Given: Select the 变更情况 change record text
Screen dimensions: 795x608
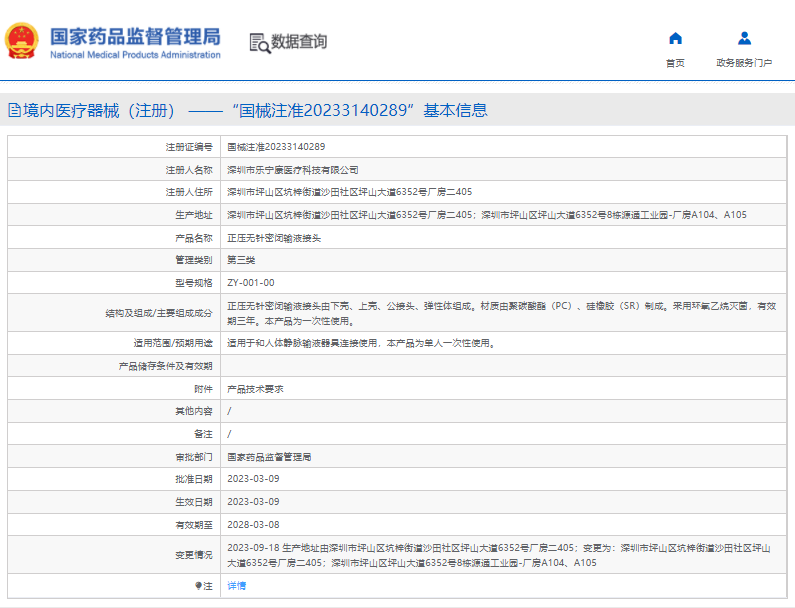Looking at the screenshot, I should click(x=499, y=555).
